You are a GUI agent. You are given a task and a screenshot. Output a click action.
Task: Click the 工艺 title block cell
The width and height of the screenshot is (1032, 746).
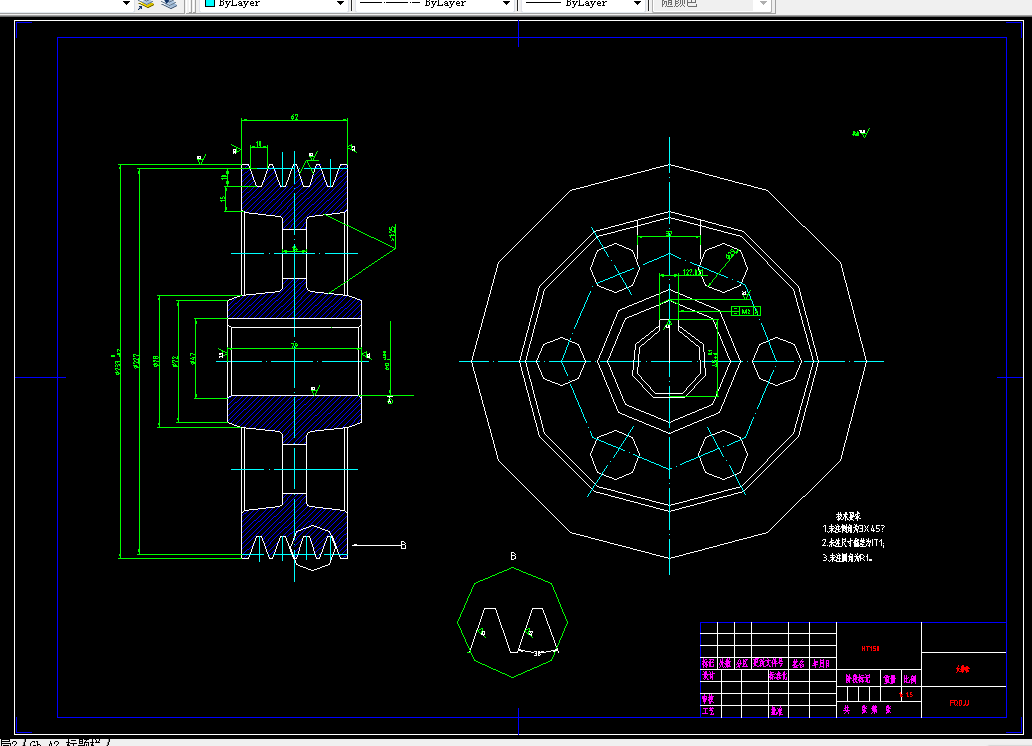point(708,711)
